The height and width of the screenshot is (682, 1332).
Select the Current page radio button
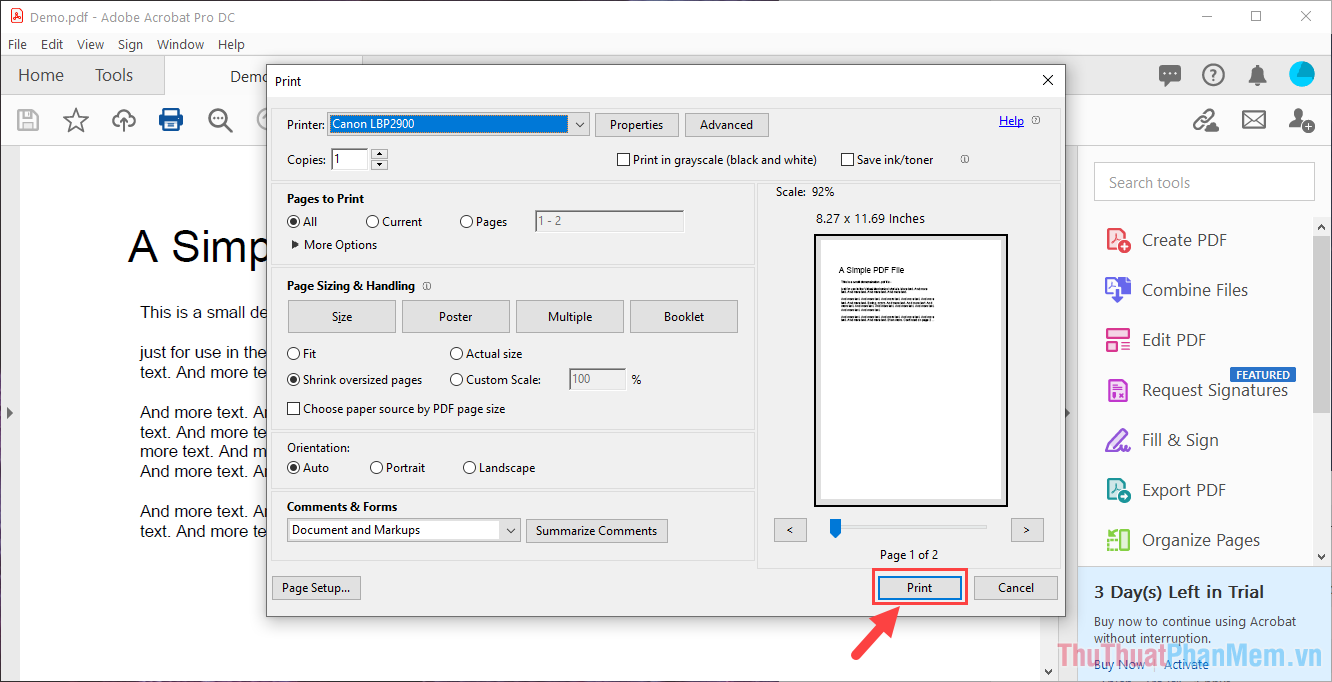[372, 222]
